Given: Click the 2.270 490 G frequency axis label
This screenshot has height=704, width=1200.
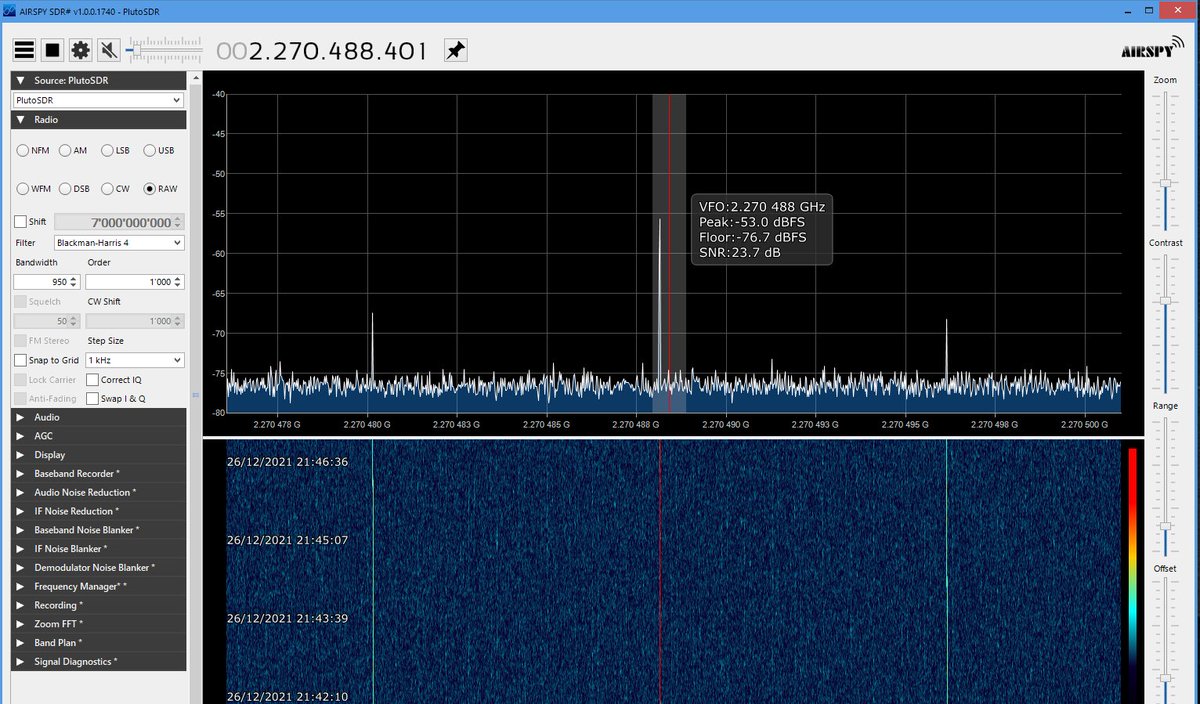Looking at the screenshot, I should click(x=725, y=424).
